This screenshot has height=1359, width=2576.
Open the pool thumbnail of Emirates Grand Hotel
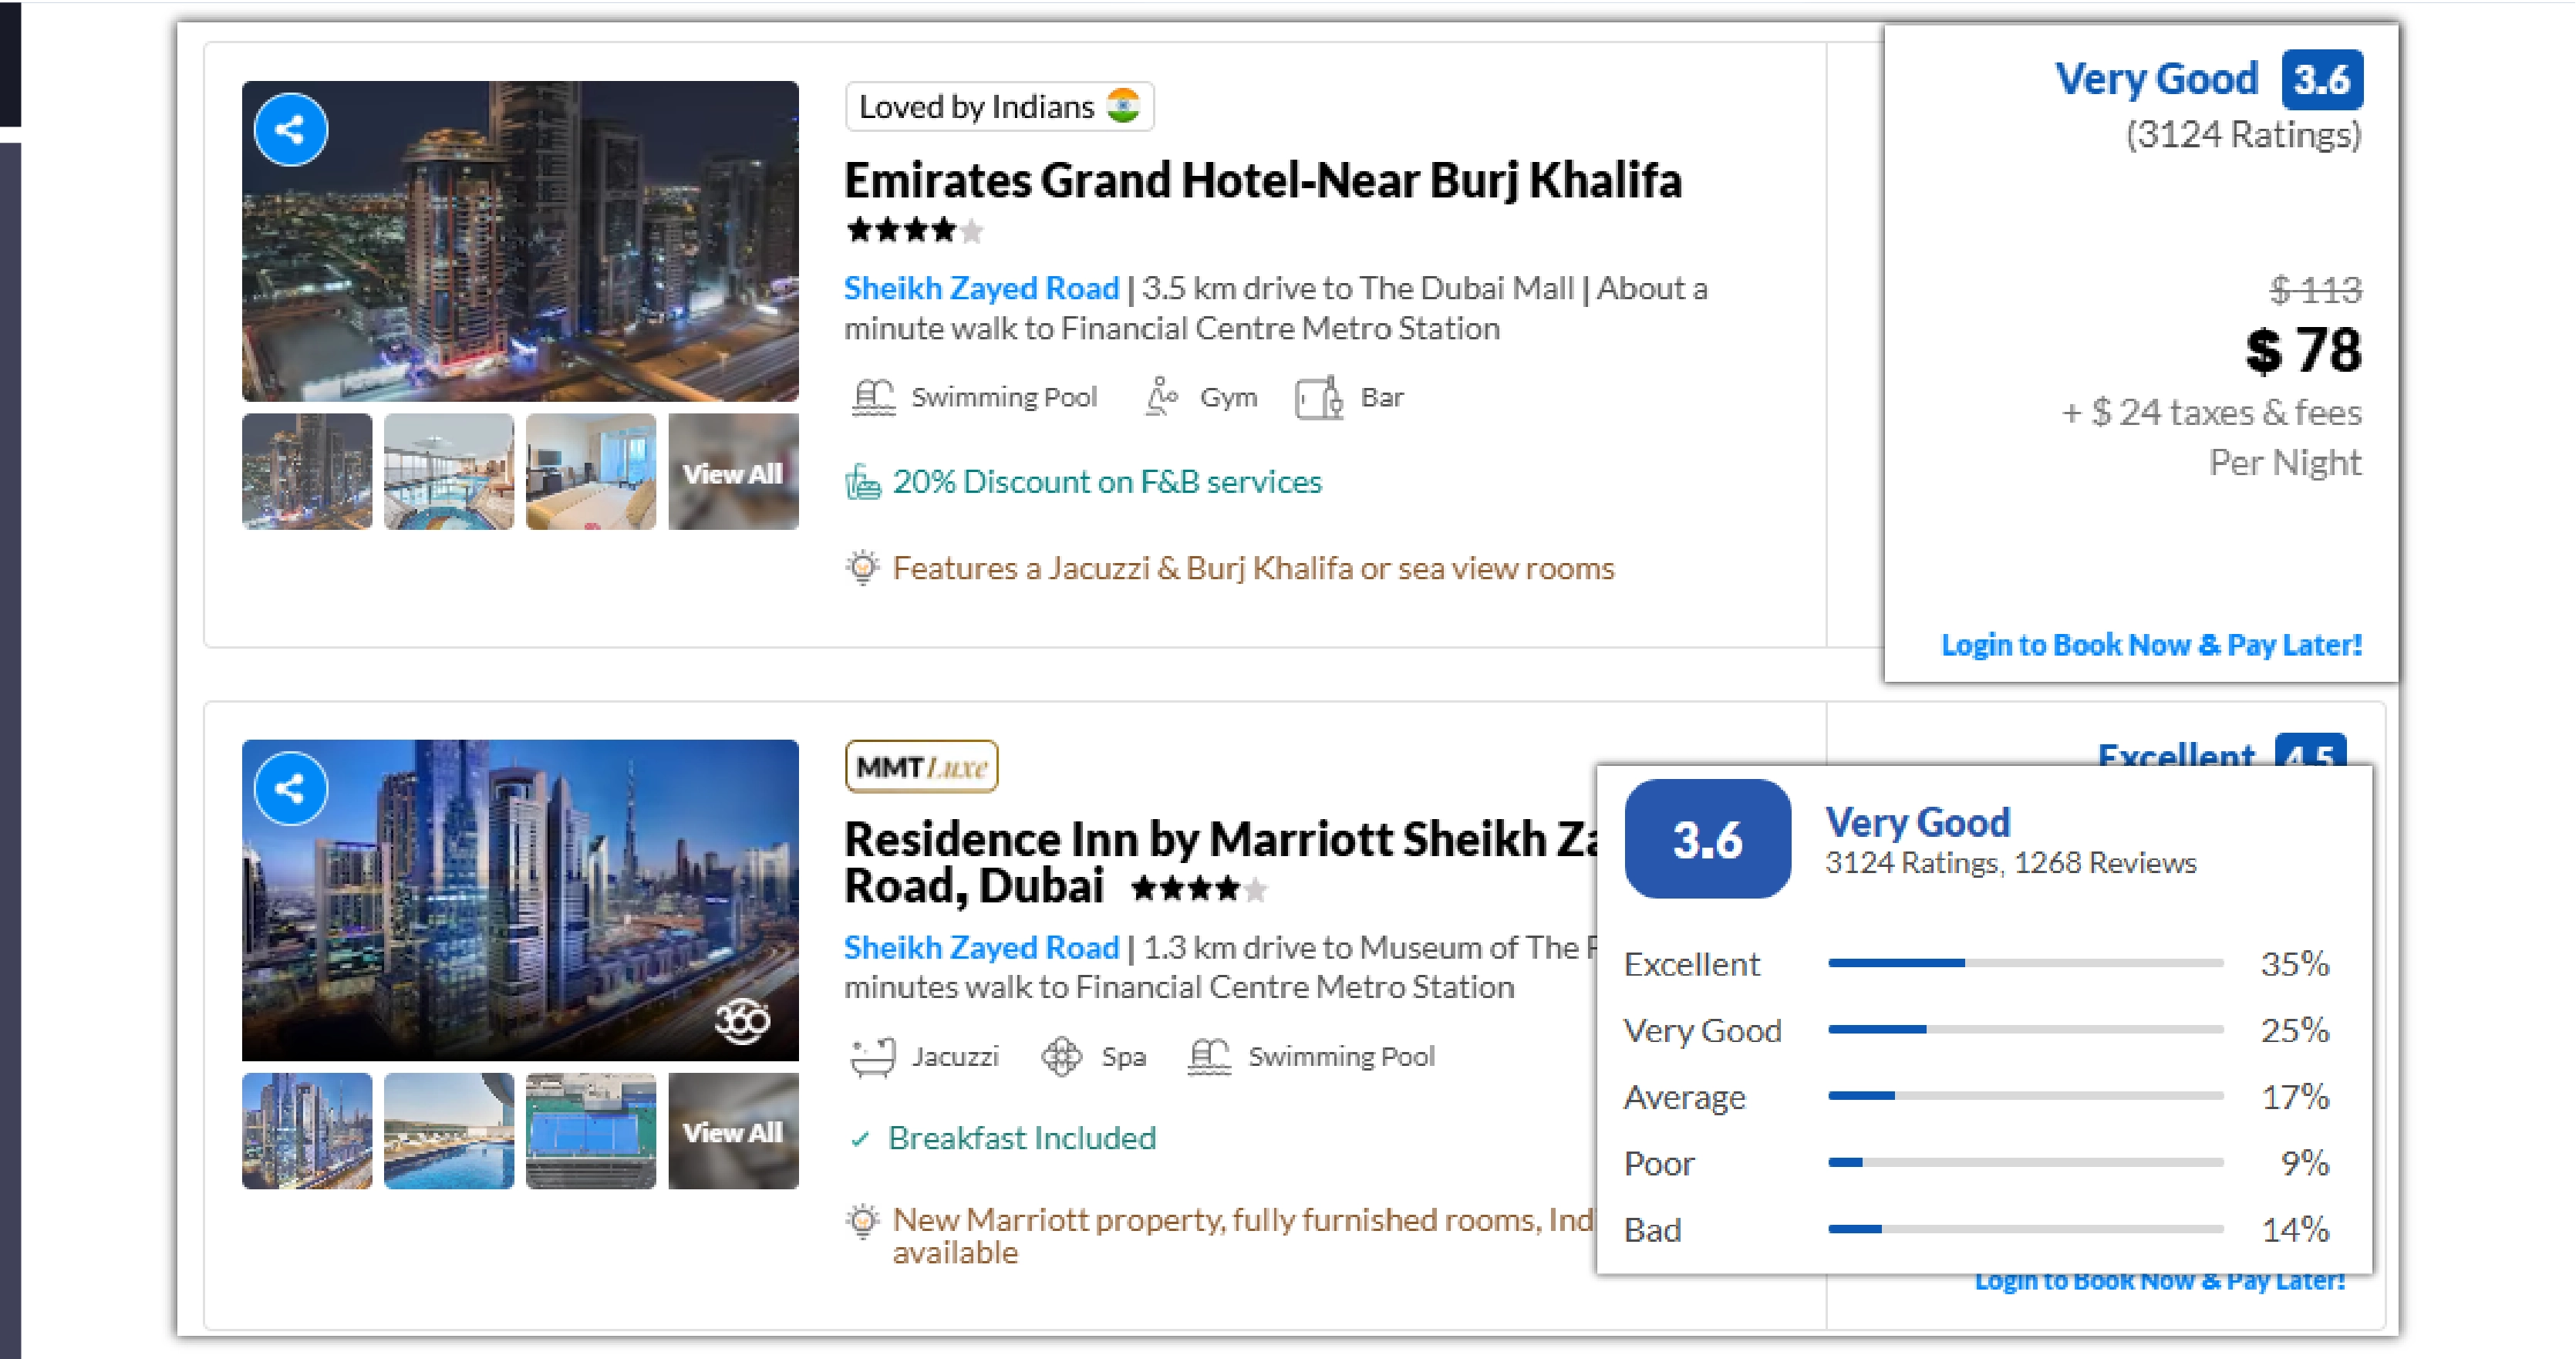tap(448, 471)
